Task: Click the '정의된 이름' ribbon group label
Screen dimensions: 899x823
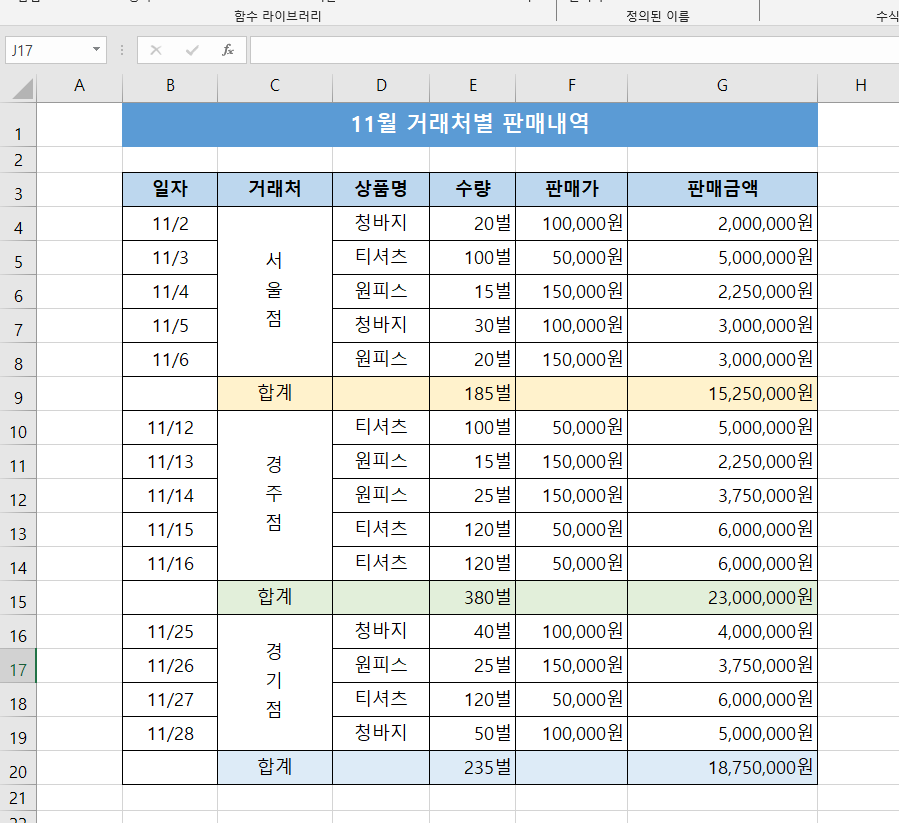Action: [658, 16]
